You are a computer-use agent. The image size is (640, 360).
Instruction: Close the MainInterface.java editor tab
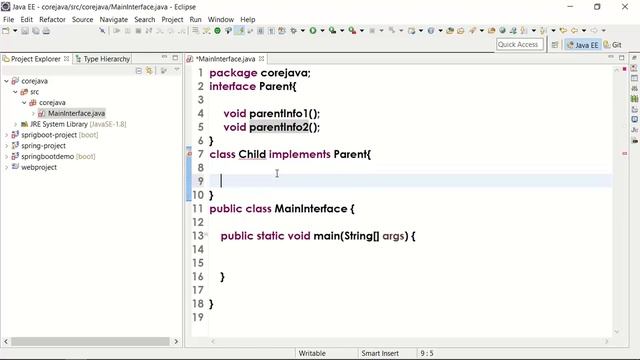(x=262, y=59)
